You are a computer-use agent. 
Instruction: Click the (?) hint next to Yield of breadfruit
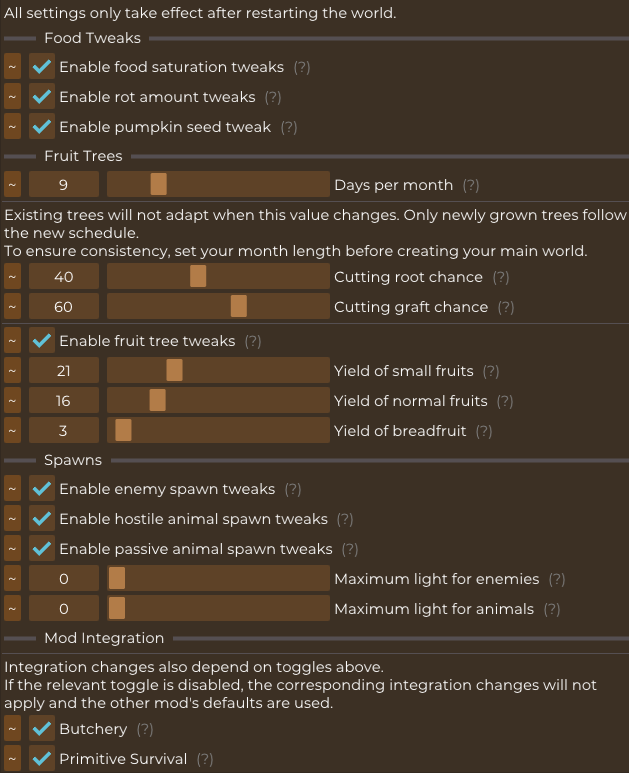484,431
